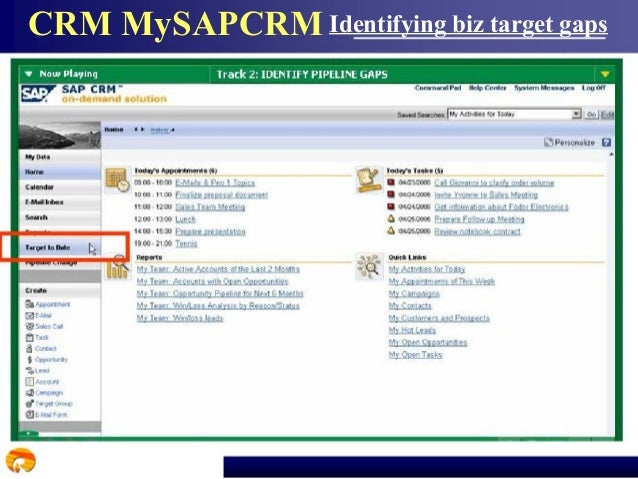
Task: Click the orange logo at bottom left
Action: (20, 461)
